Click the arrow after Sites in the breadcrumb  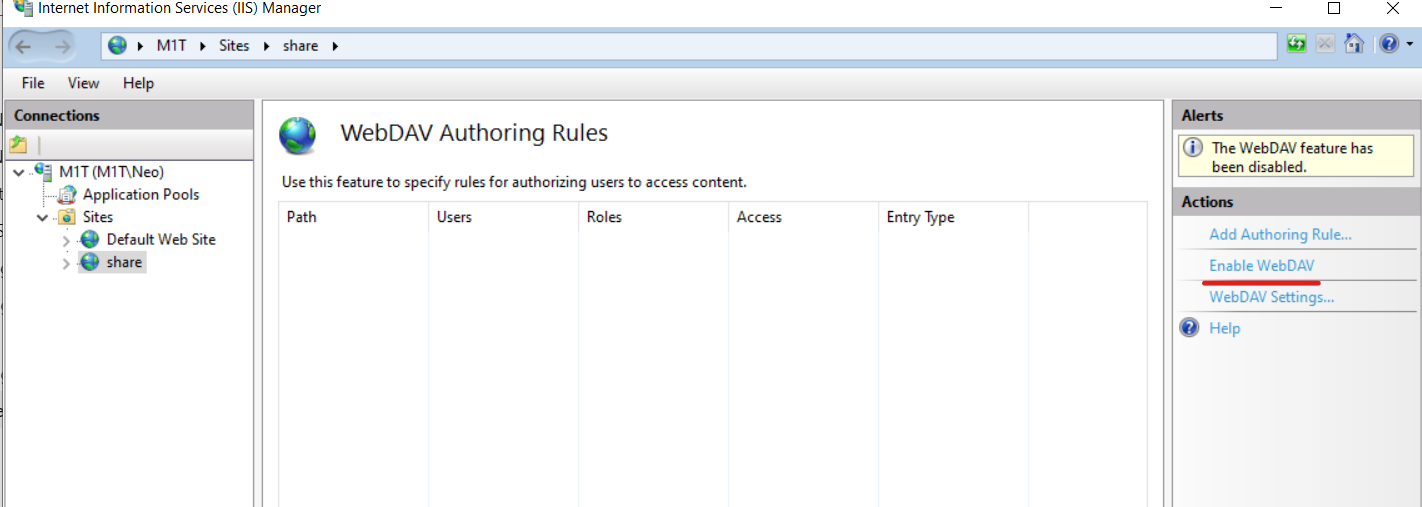pyautogui.click(x=265, y=46)
